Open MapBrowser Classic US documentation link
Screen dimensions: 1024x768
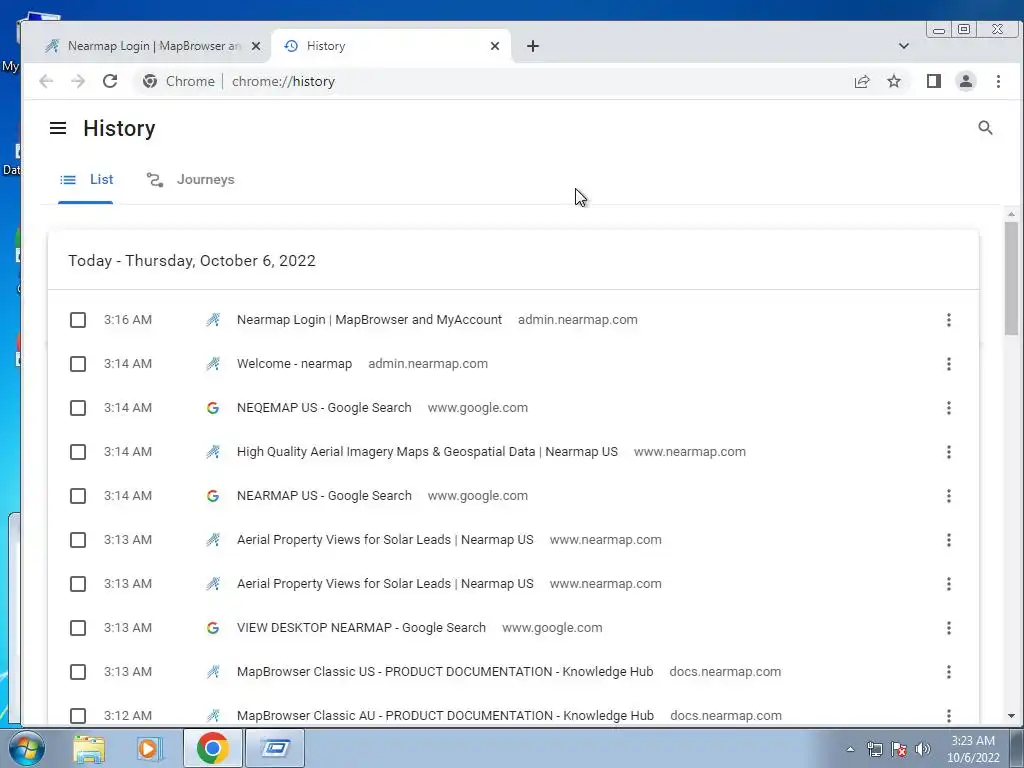click(x=445, y=672)
